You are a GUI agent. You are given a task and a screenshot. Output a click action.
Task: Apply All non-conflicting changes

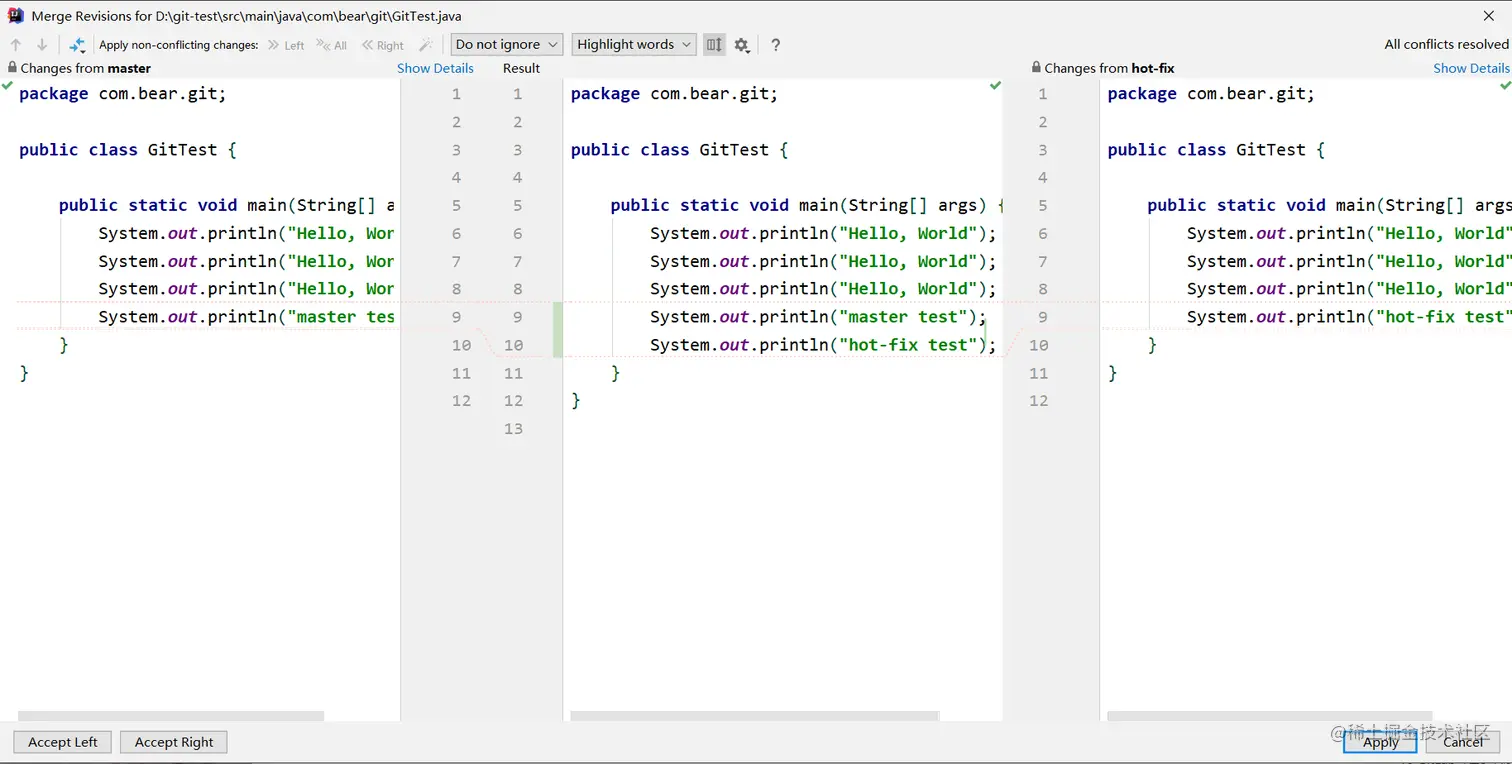tap(332, 45)
